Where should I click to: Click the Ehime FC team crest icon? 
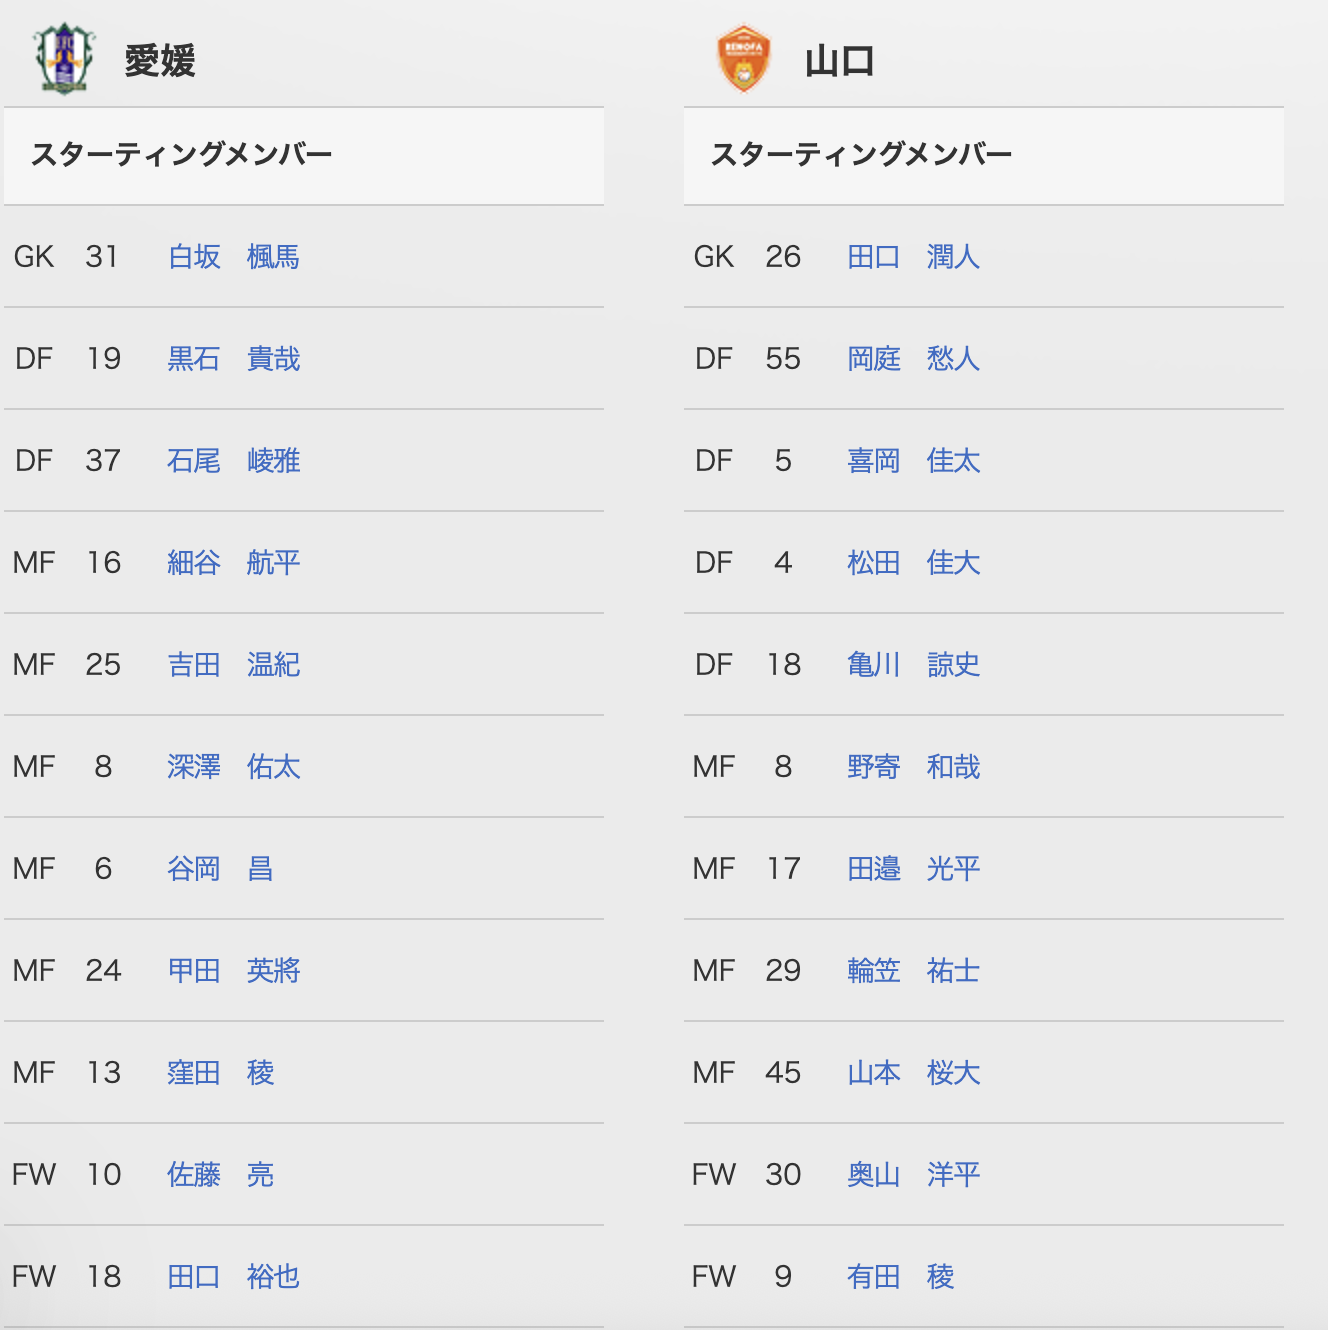63,59
